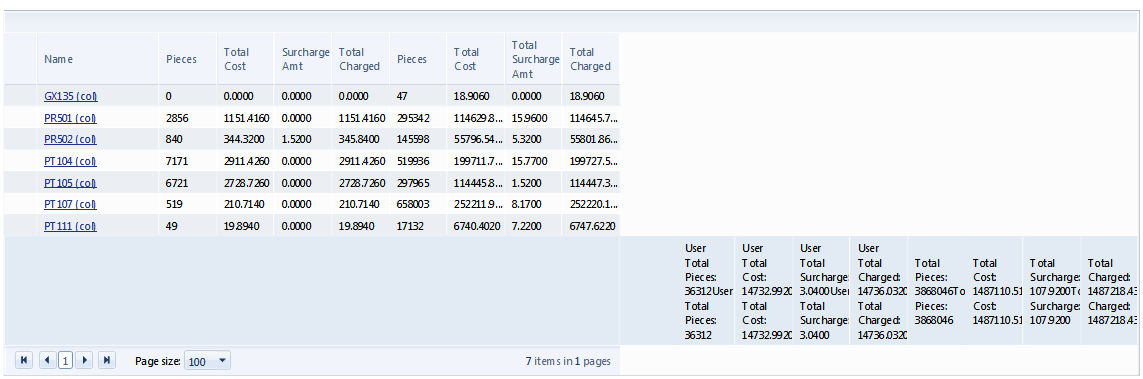Open the GX135 (col) link
This screenshot has height=379, width=1143.
click(x=71, y=95)
